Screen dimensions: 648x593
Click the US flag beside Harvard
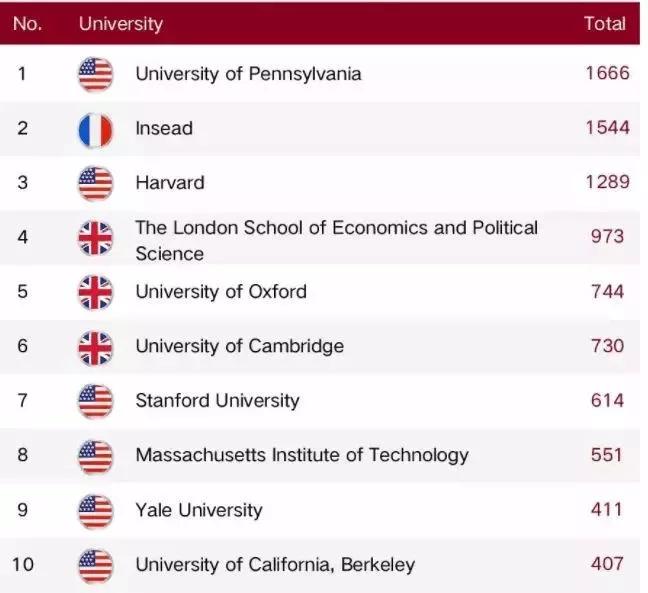click(96, 183)
